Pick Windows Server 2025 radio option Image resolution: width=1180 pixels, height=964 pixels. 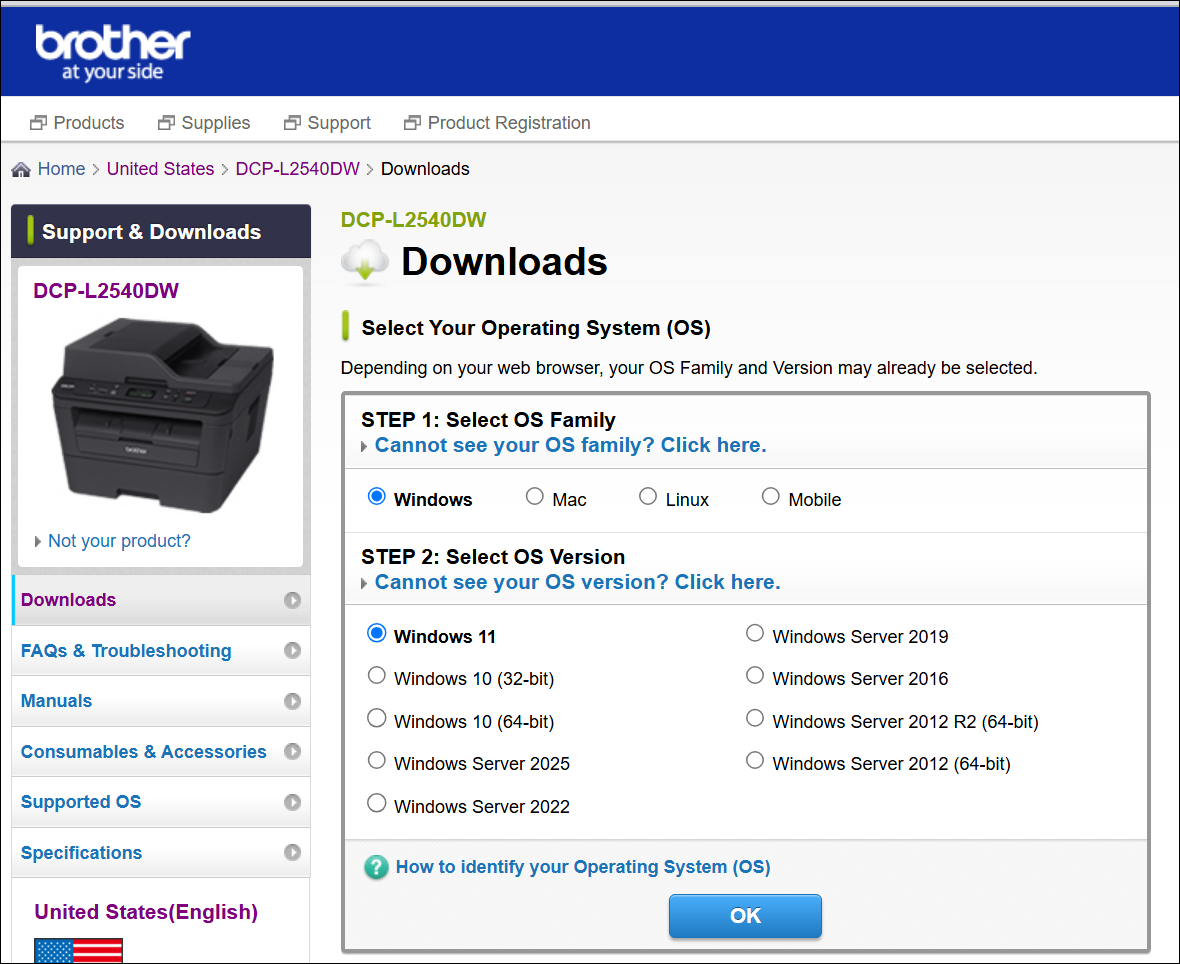(x=376, y=761)
